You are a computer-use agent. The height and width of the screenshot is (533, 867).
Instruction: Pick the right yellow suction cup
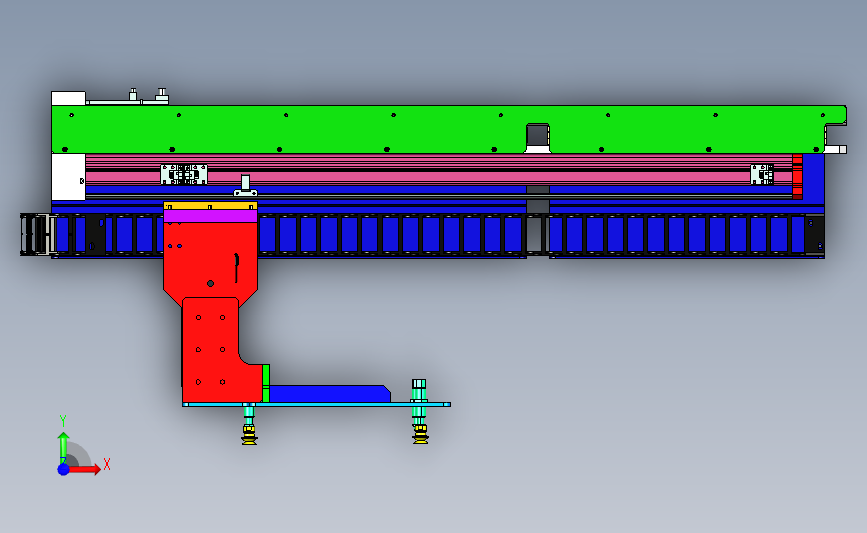420,434
